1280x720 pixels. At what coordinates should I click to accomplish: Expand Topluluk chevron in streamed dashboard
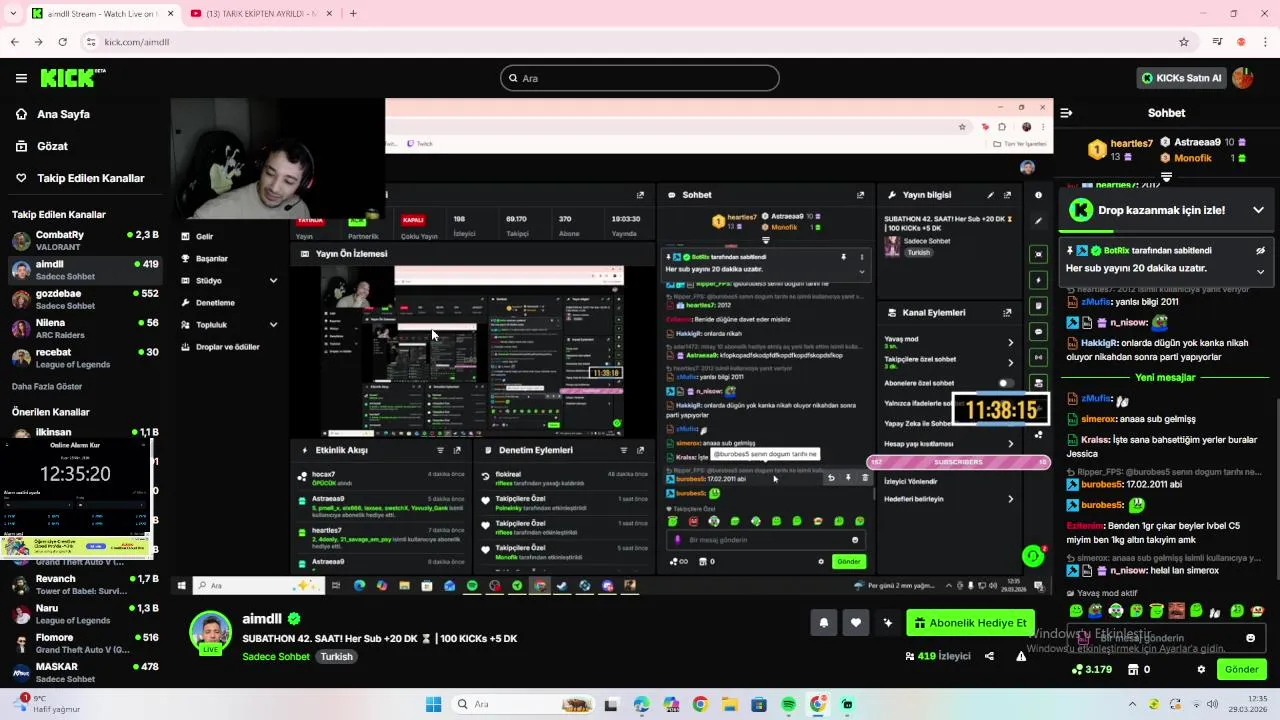(273, 325)
